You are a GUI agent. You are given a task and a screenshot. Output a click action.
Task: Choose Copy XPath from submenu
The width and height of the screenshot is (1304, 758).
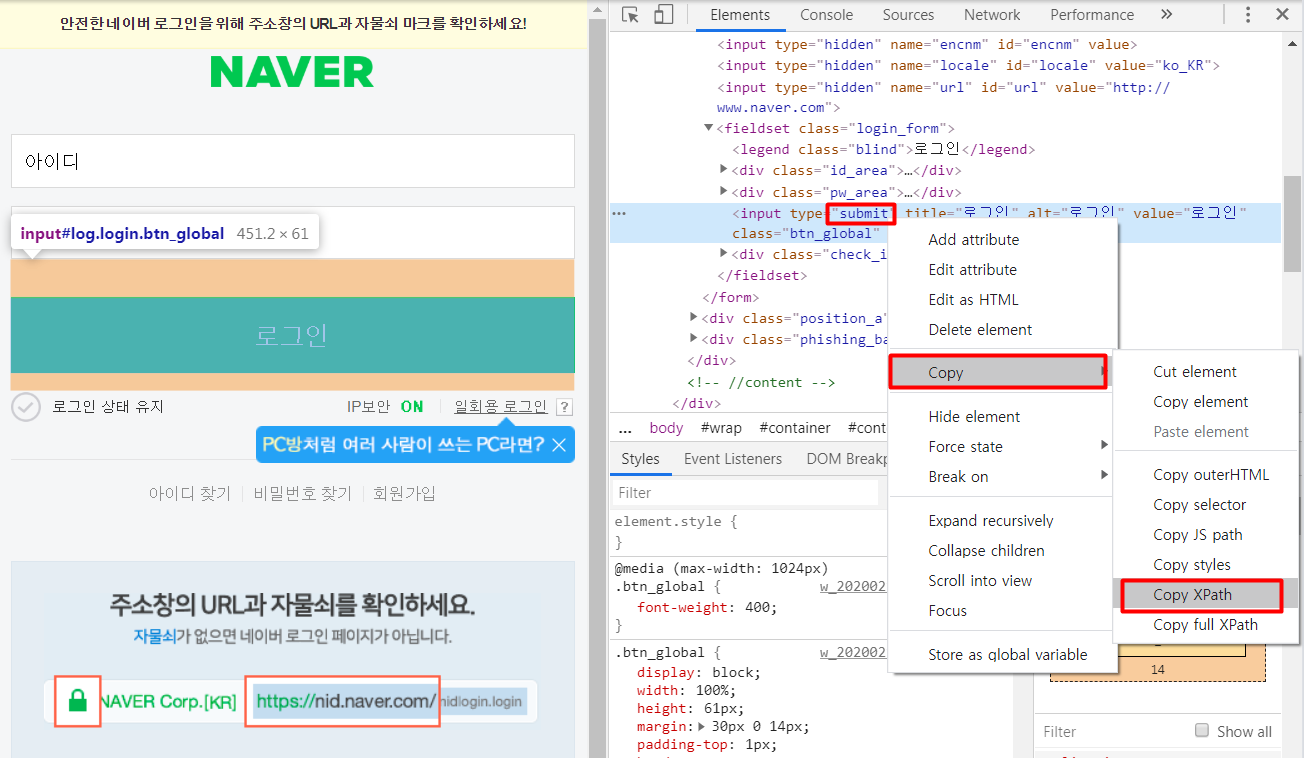[1206, 595]
